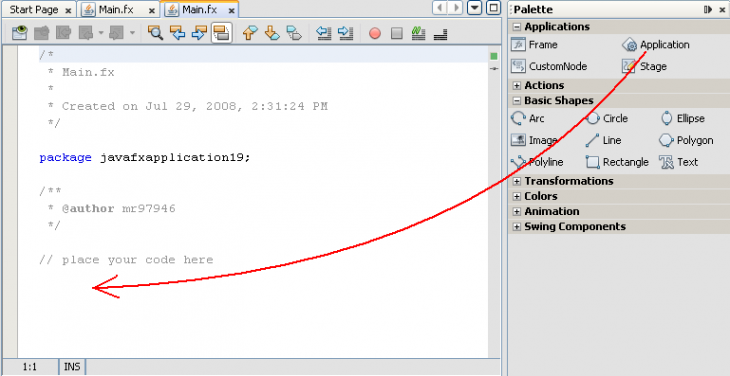This screenshot has height=376, width=730.
Task: Expand the Animation palette category
Action: (x=516, y=211)
